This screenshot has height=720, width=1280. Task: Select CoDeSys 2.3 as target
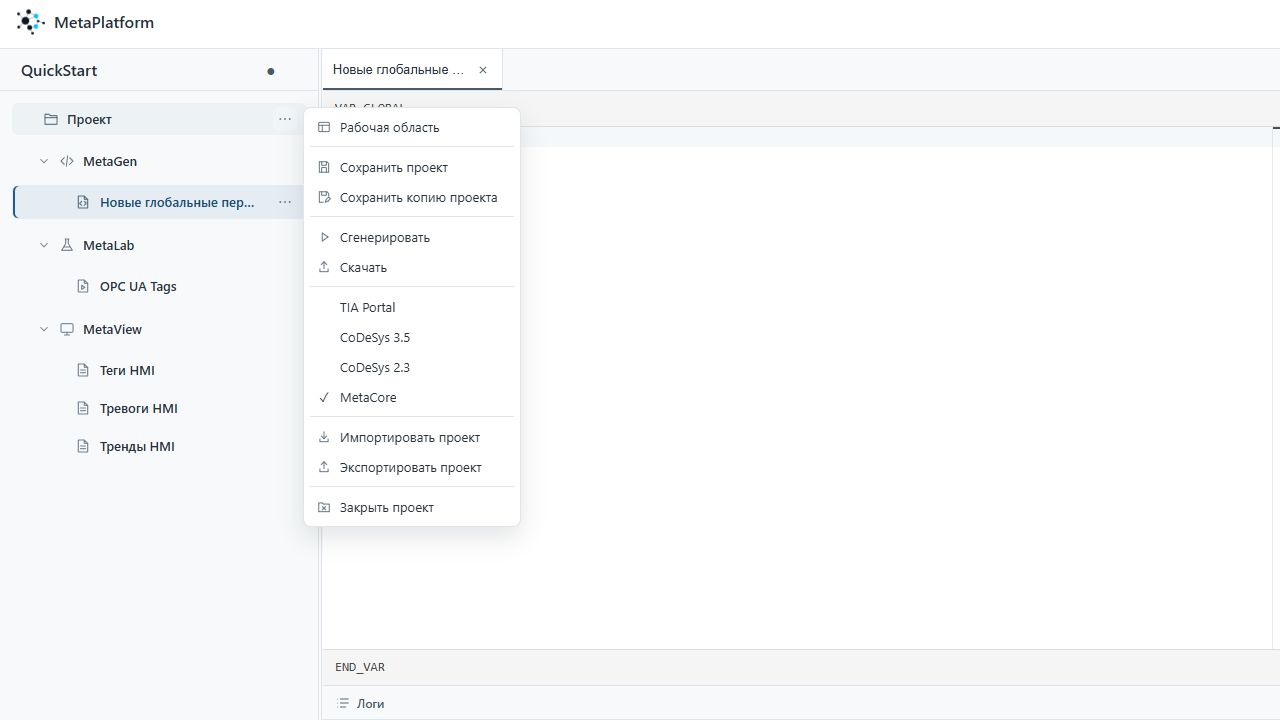(412, 367)
